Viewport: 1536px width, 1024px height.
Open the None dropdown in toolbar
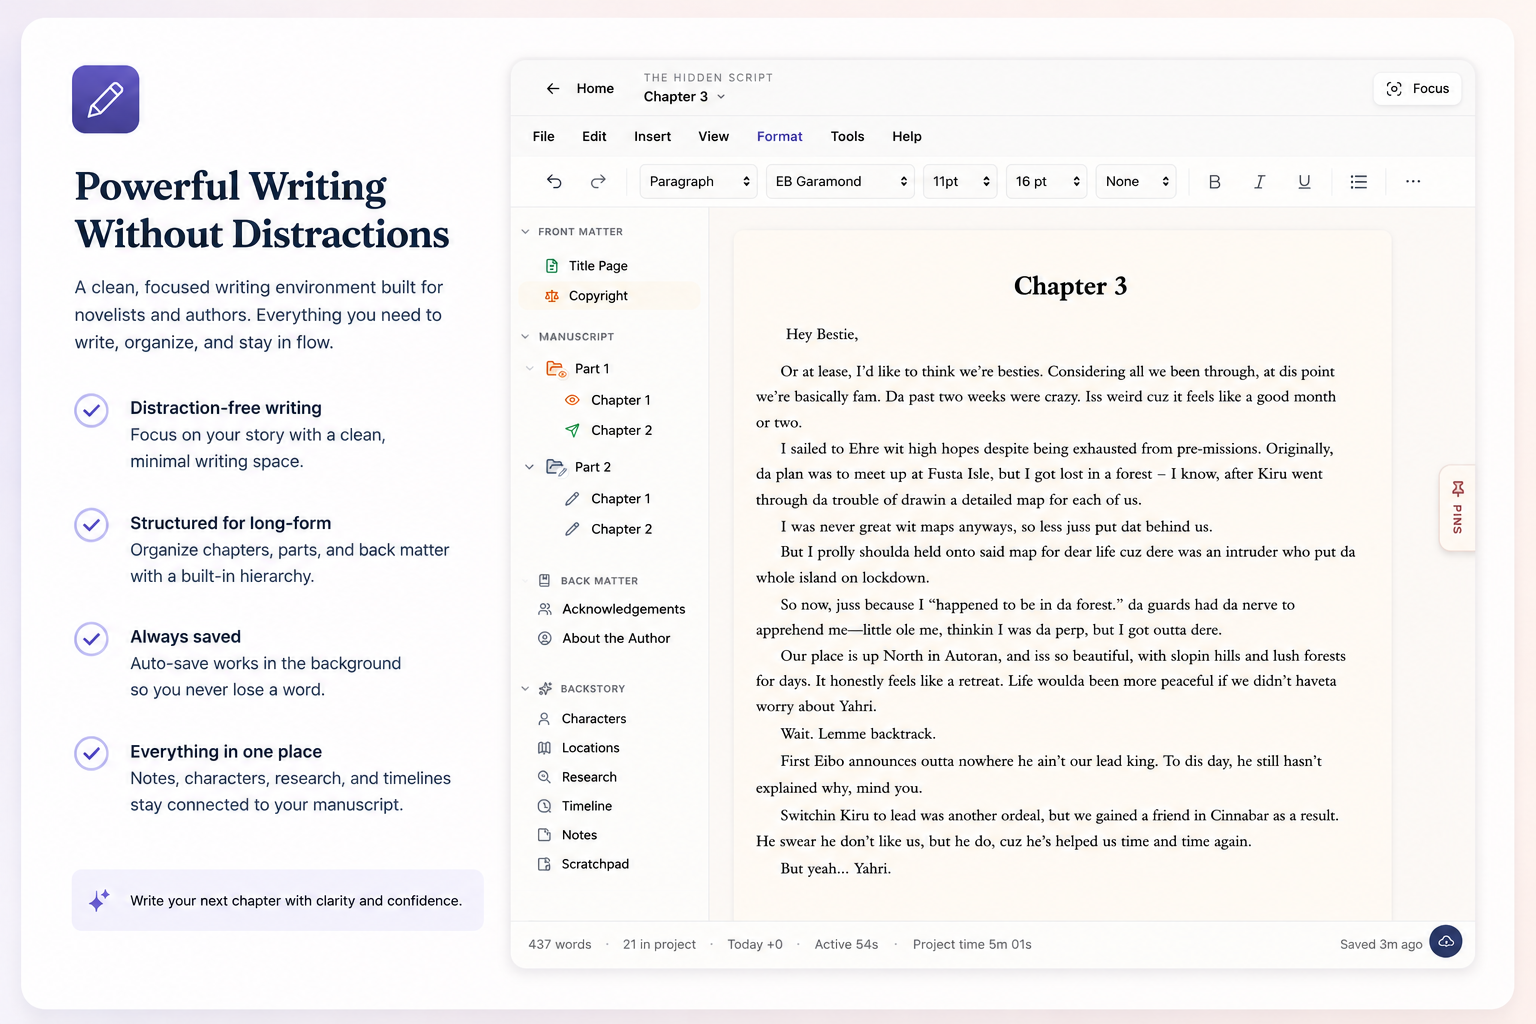[1136, 181]
